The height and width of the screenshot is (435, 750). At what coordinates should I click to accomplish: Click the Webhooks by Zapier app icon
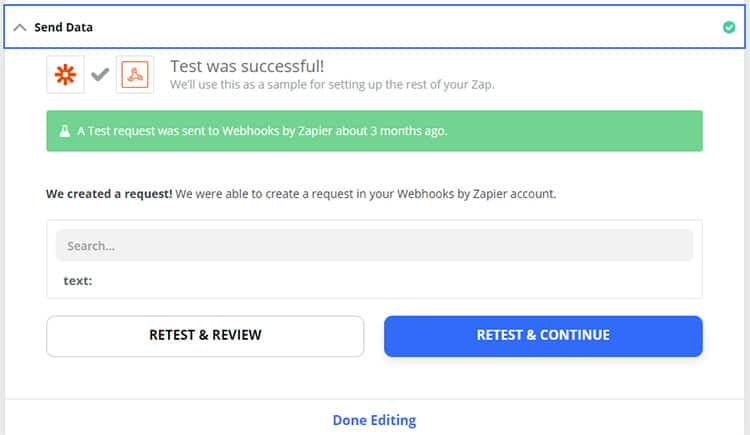coord(135,75)
